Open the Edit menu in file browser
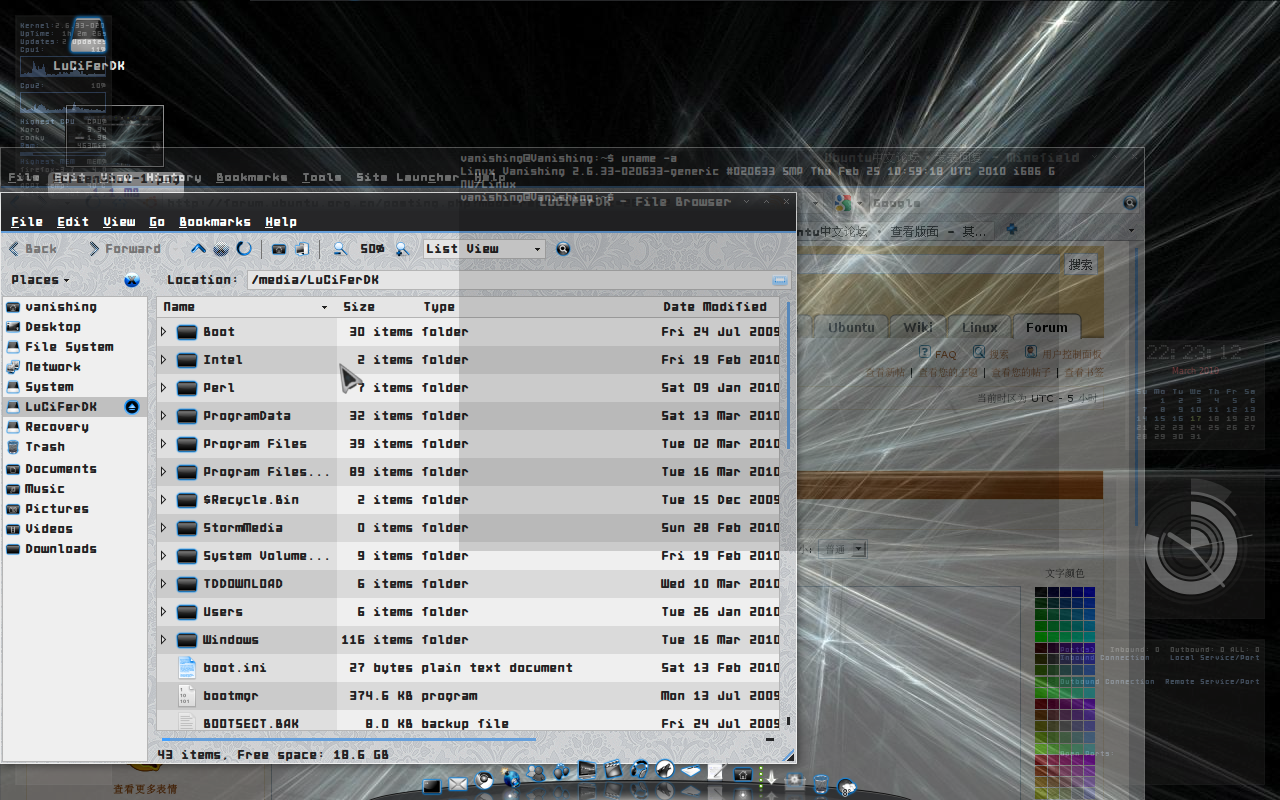The height and width of the screenshot is (800, 1280). tap(73, 222)
